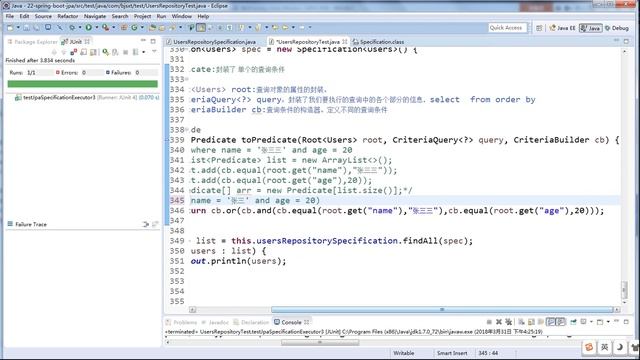Click the New Java Class green C icon
The image size is (640, 360).
[134, 27]
